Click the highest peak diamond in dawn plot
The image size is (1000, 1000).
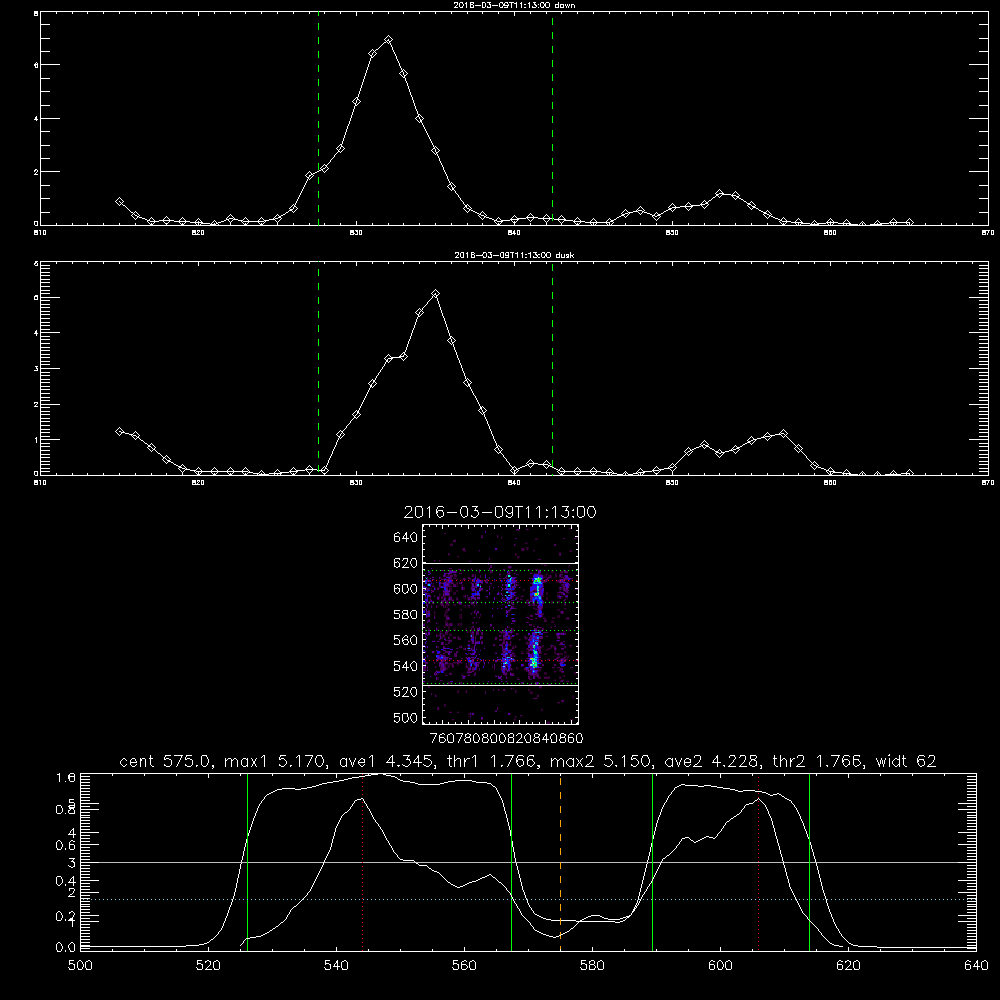click(388, 40)
